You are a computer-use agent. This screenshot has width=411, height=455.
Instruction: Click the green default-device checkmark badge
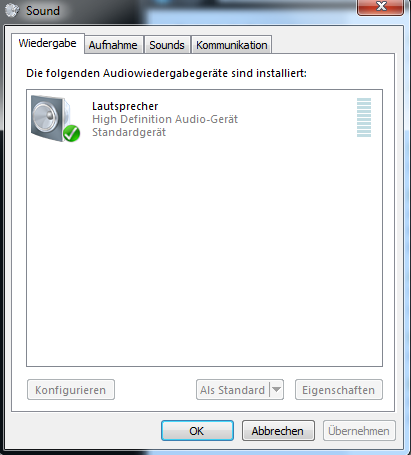72,133
